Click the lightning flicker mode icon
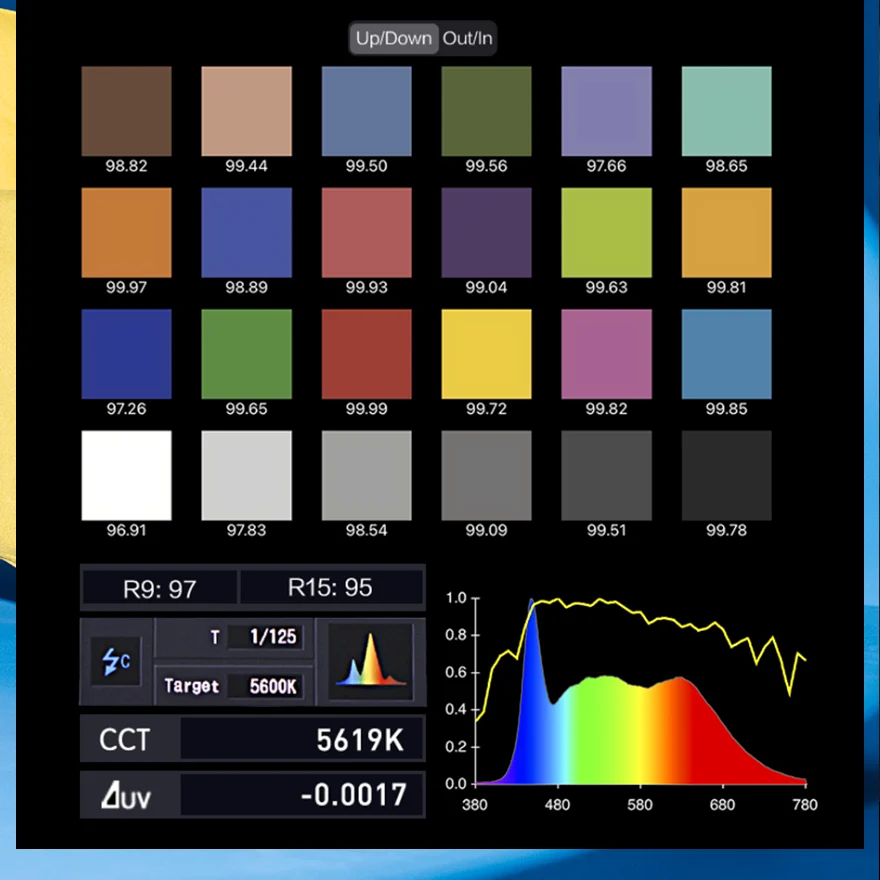Image resolution: width=880 pixels, height=880 pixels. (116, 661)
